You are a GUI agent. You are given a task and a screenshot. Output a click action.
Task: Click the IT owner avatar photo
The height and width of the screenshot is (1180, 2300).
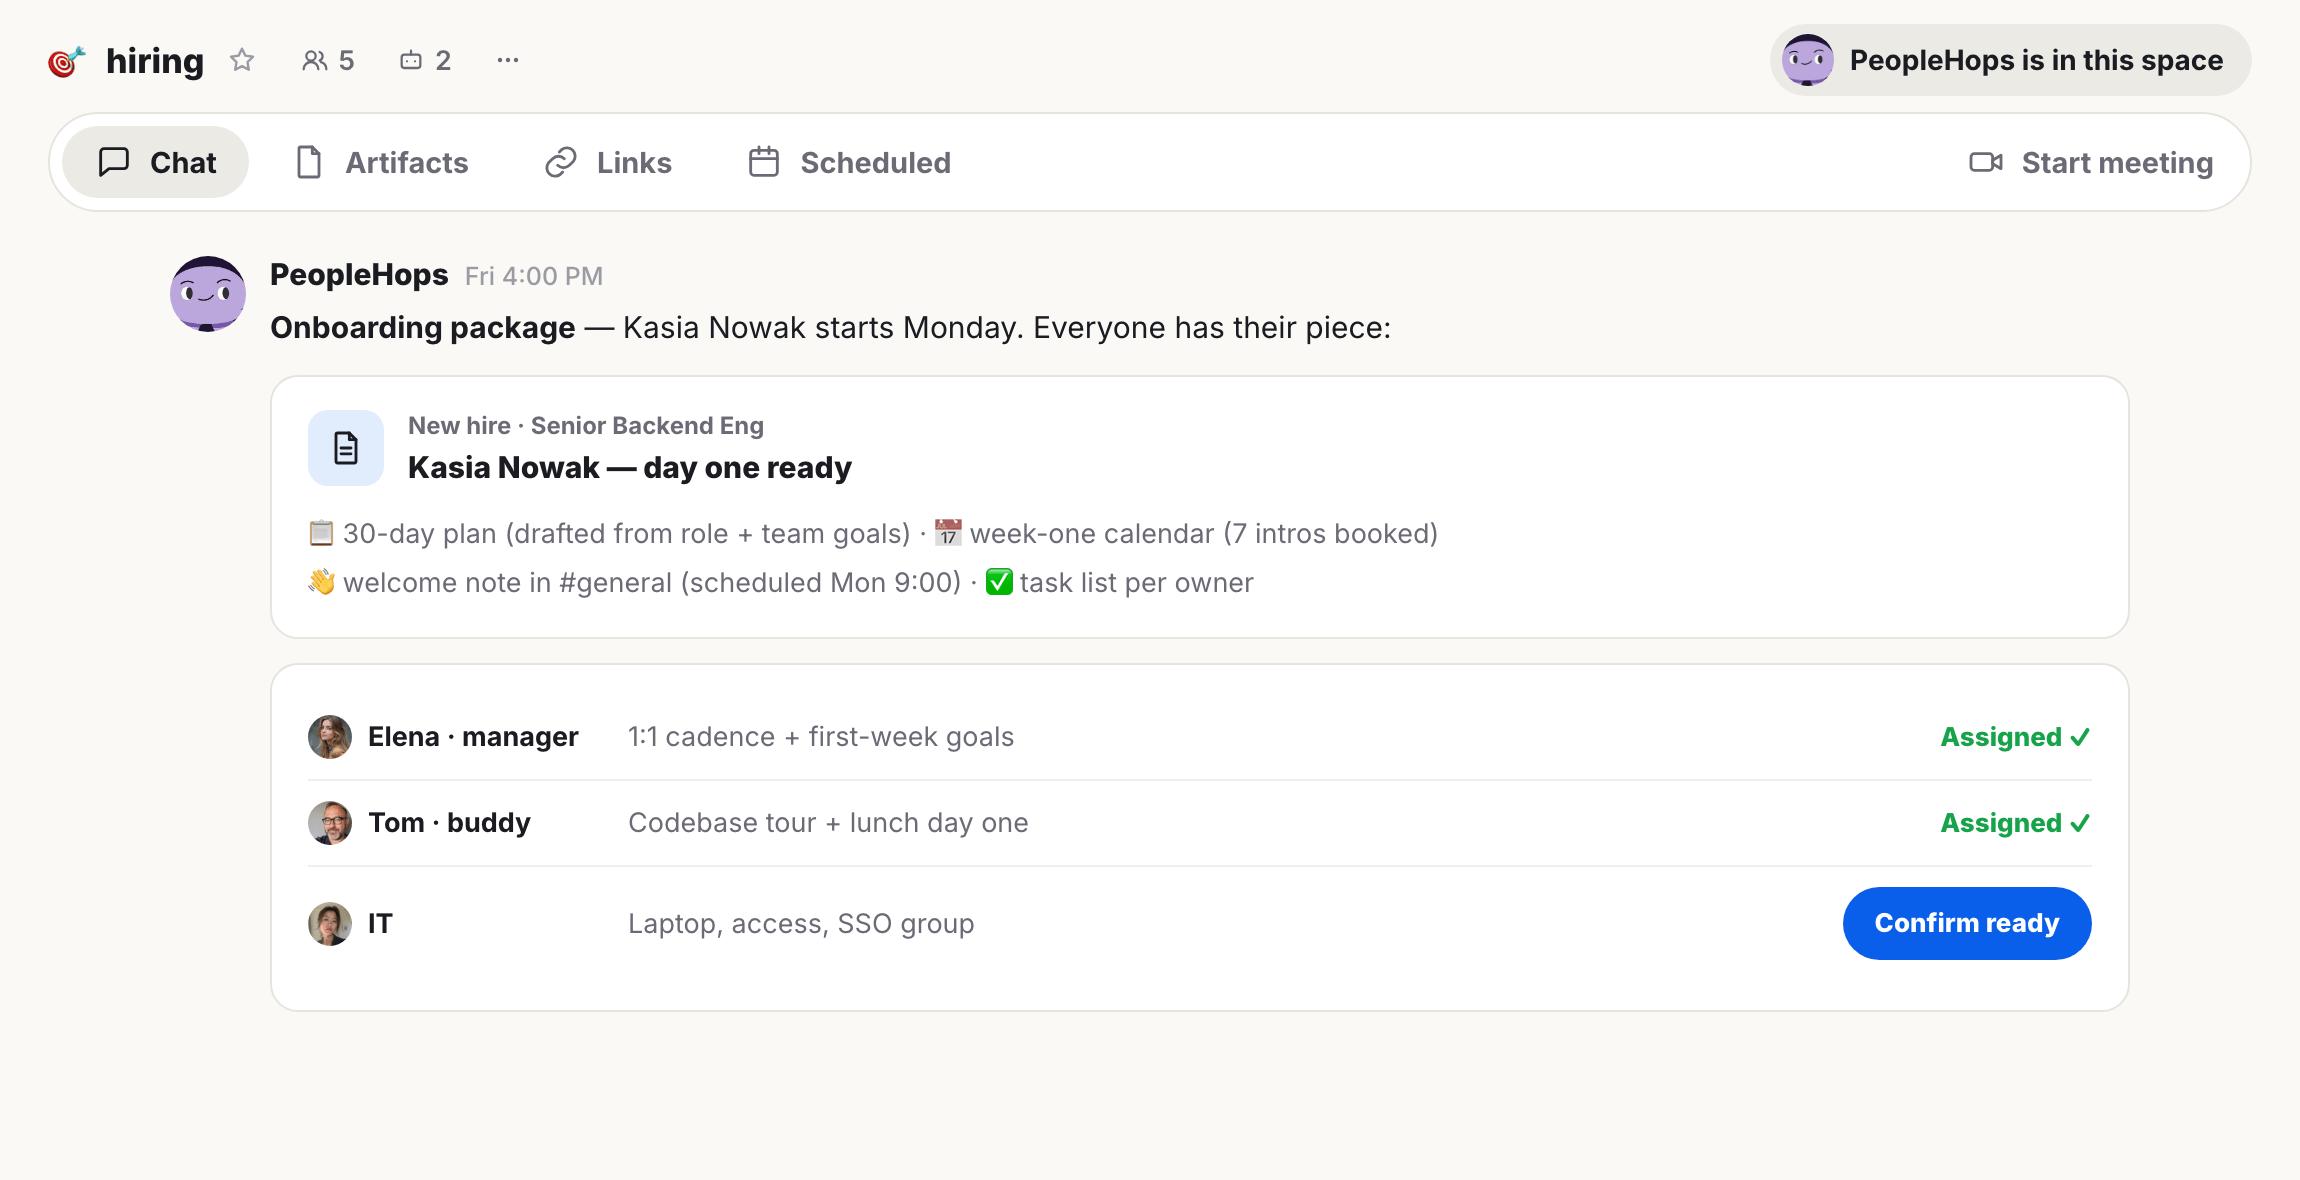click(x=330, y=924)
